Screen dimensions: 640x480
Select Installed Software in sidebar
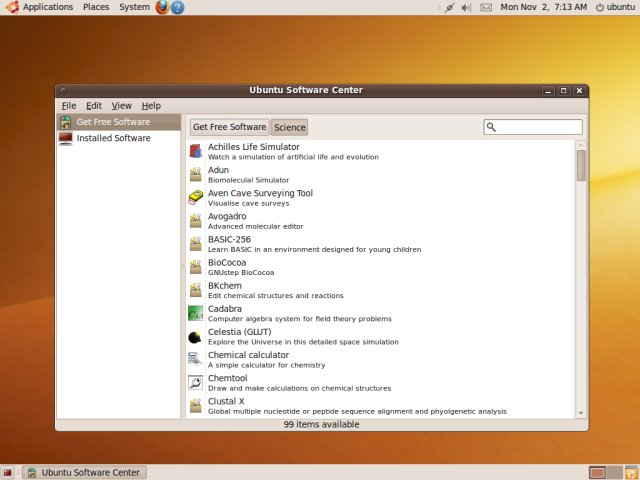tap(119, 138)
